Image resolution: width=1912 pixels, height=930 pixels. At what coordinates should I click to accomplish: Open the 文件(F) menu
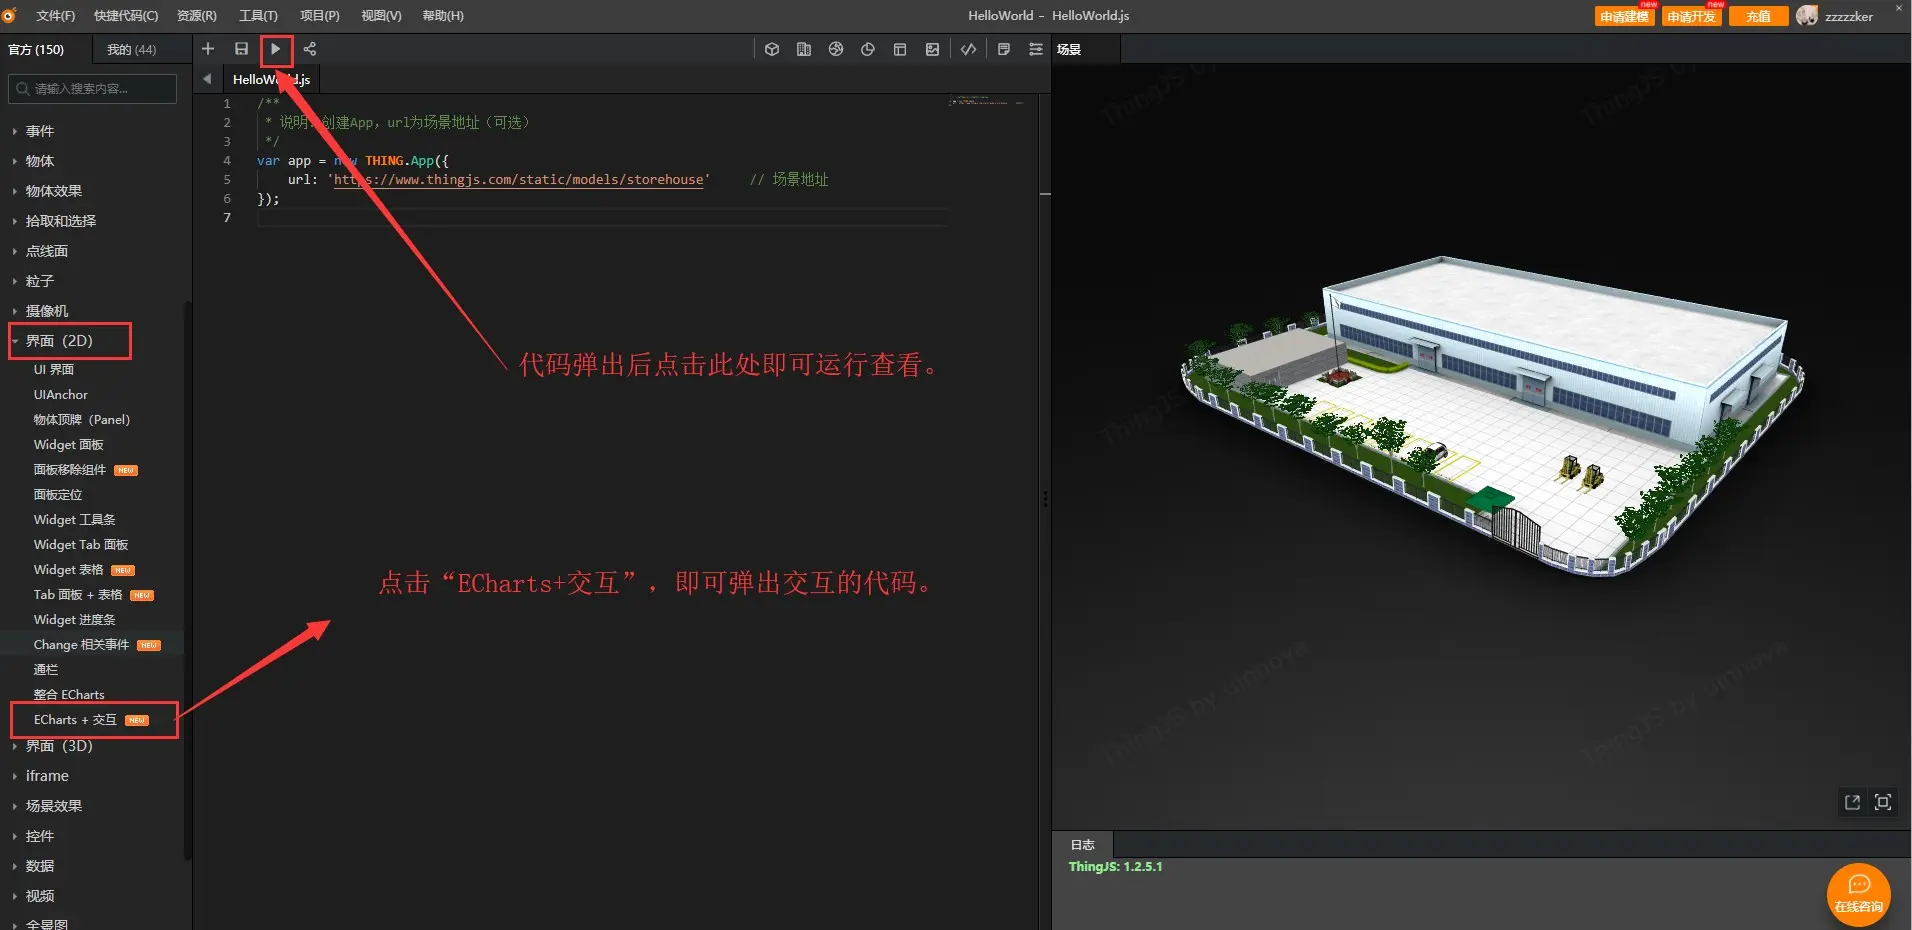(55, 16)
